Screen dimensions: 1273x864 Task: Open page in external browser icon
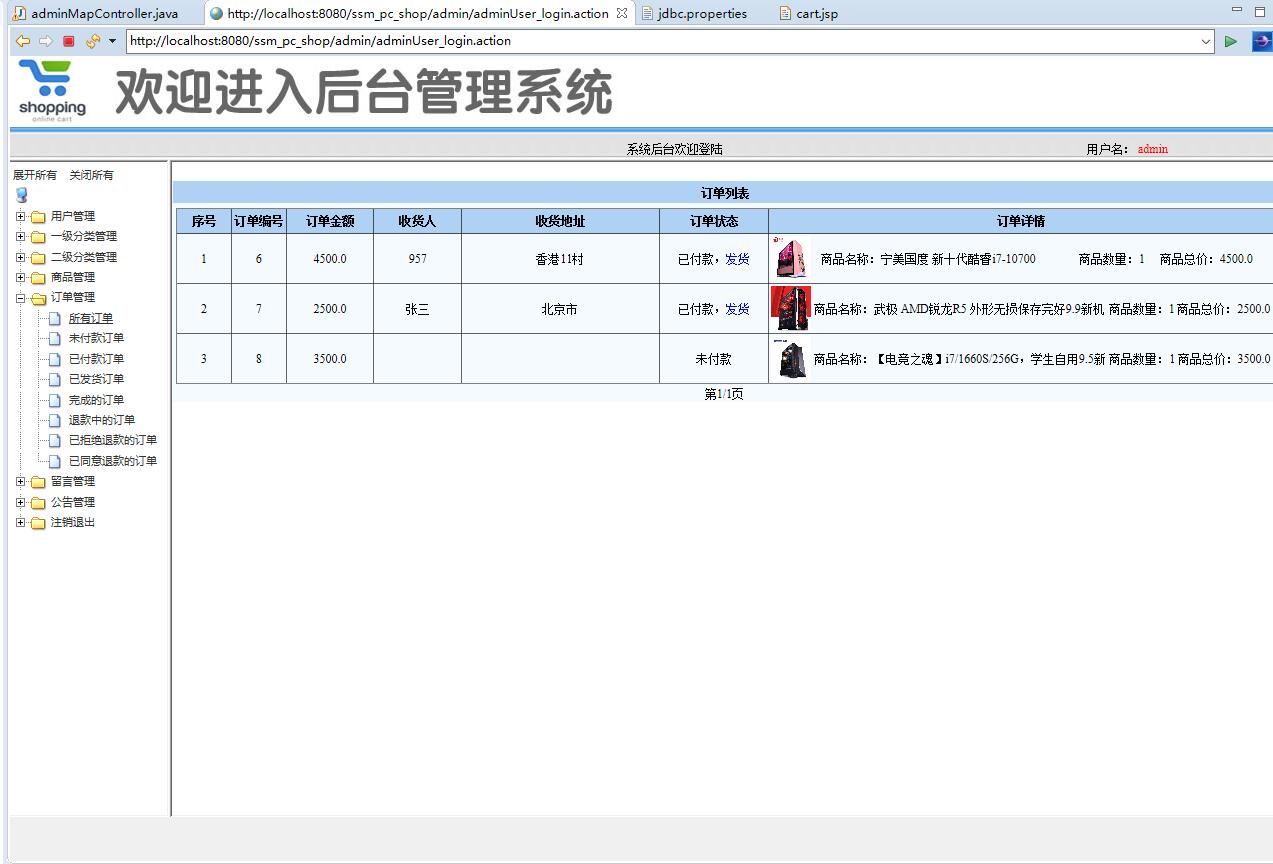[1261, 41]
